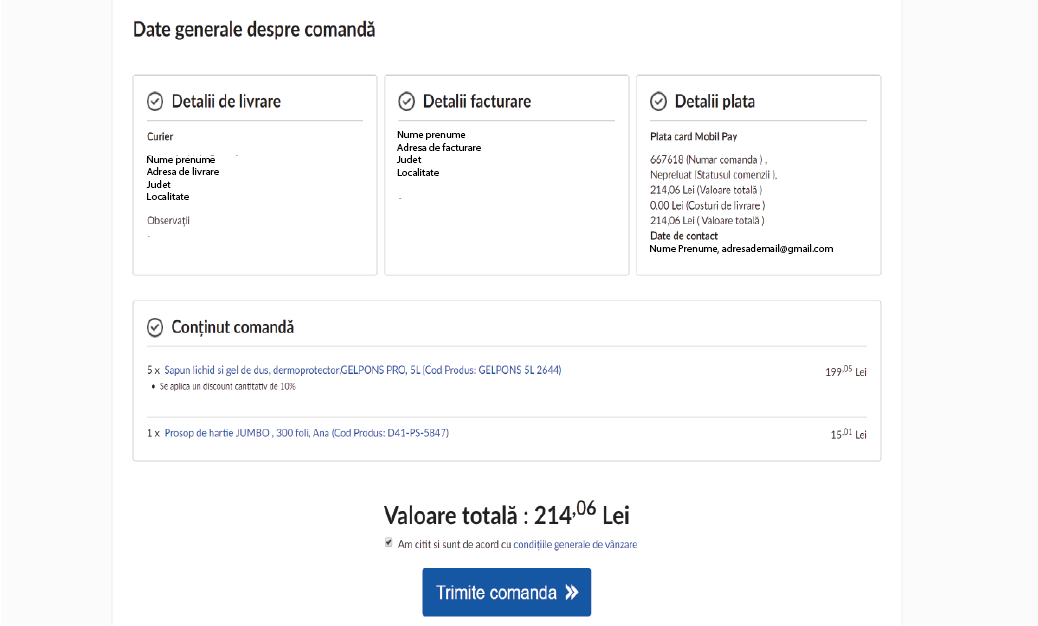This screenshot has height=626, width=1038.
Task: Select the Detalii plata heading
Action: point(715,102)
